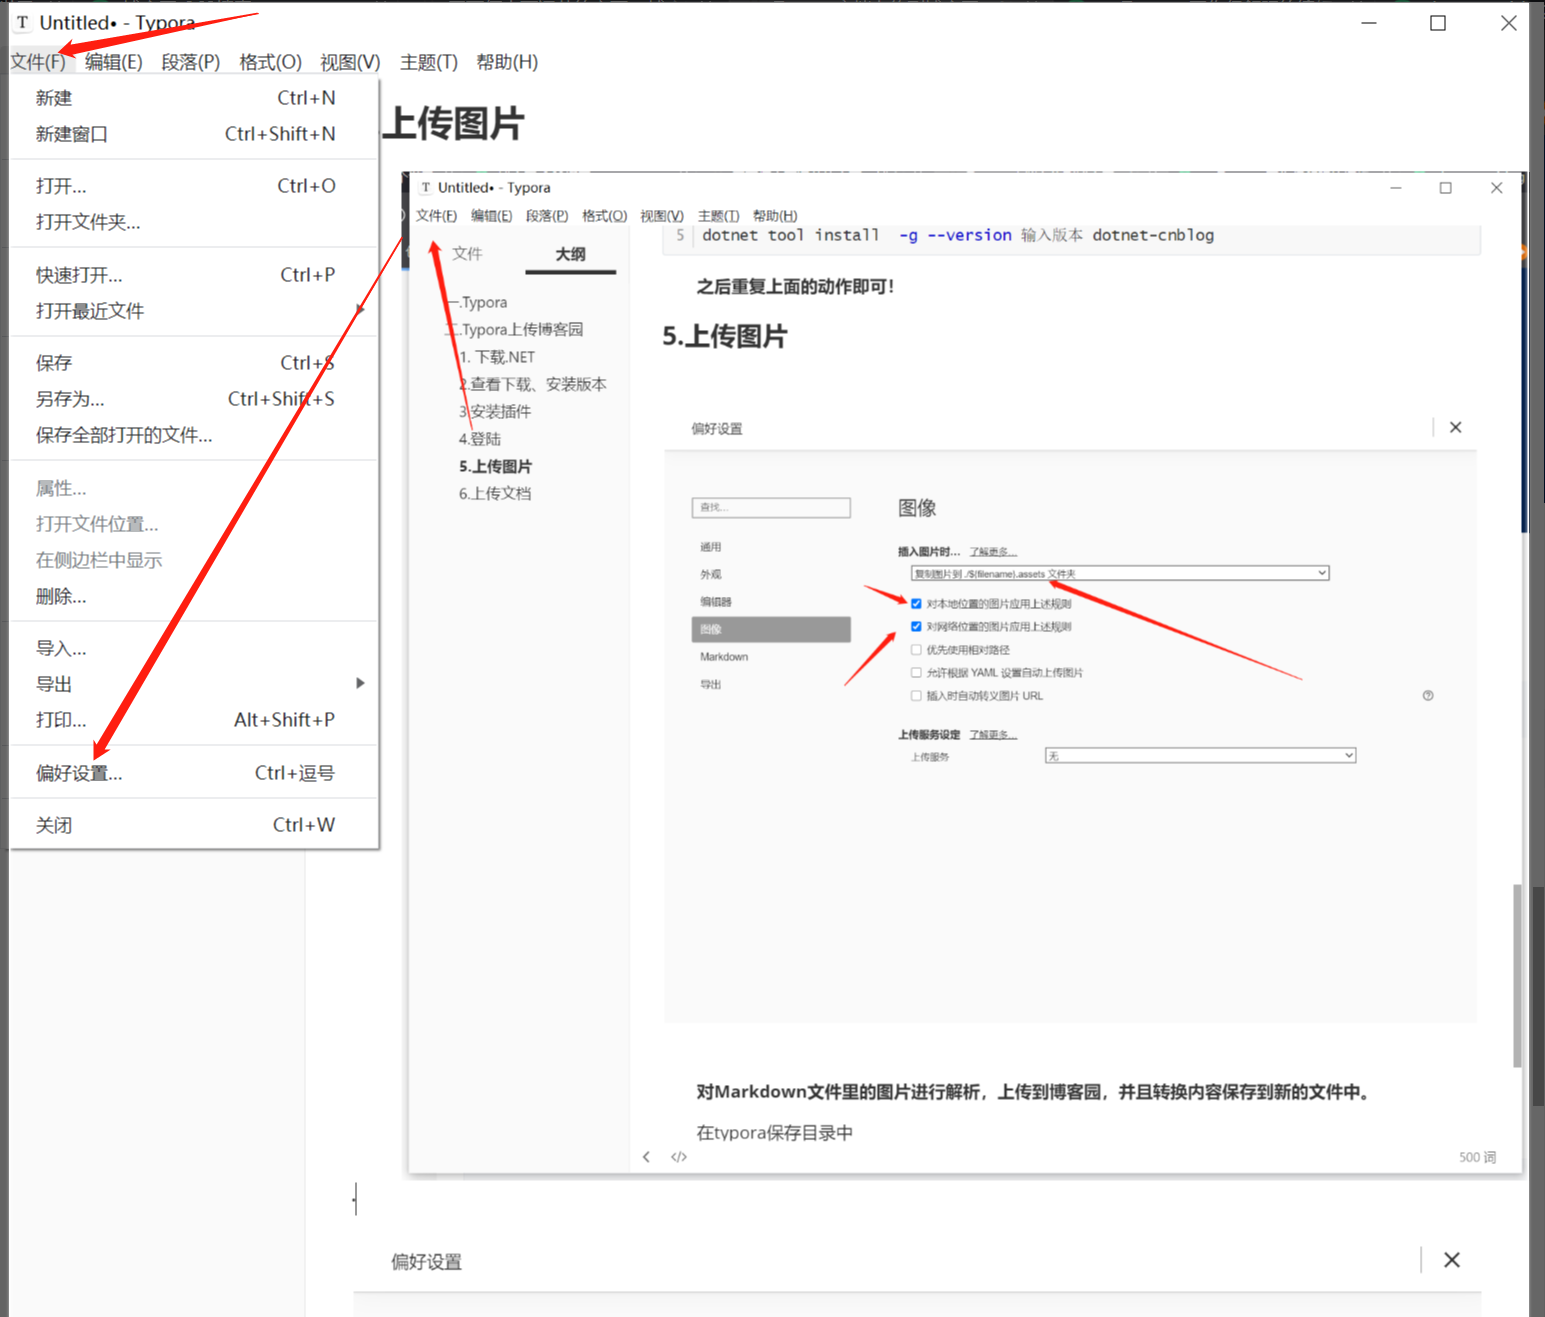
Task: Click the 了解更多 link beside 插入图片时
Action: coord(993,552)
